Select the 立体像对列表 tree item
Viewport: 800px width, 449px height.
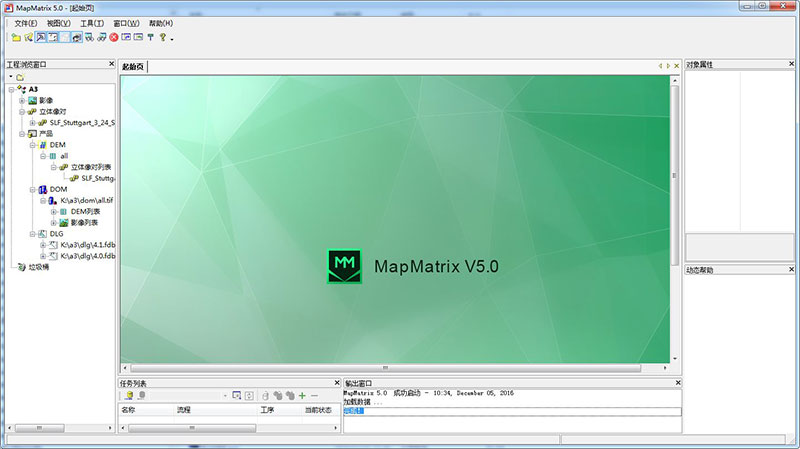click(91, 167)
